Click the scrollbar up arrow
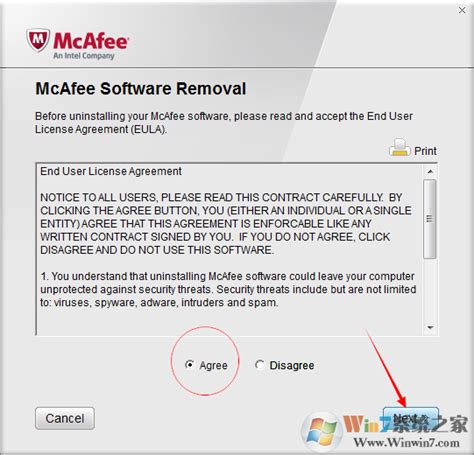The height and width of the screenshot is (455, 474). coord(430,172)
